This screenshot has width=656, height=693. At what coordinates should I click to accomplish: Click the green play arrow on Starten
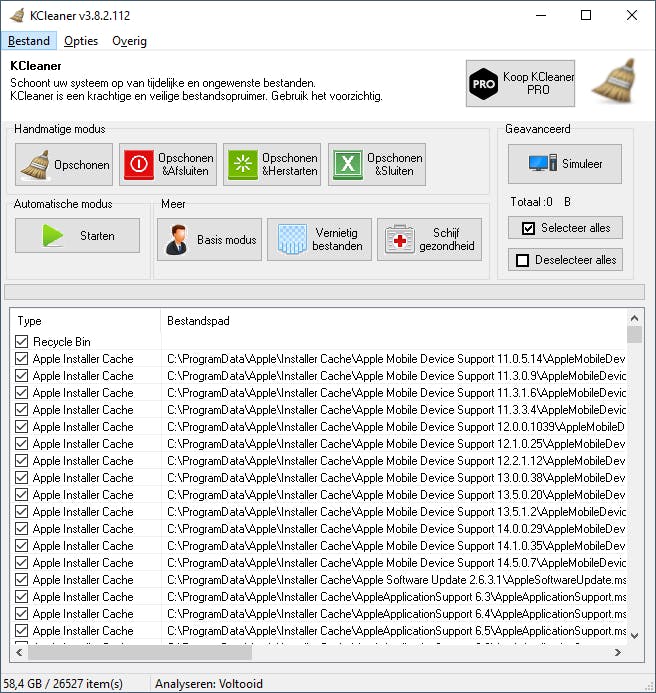click(x=53, y=235)
